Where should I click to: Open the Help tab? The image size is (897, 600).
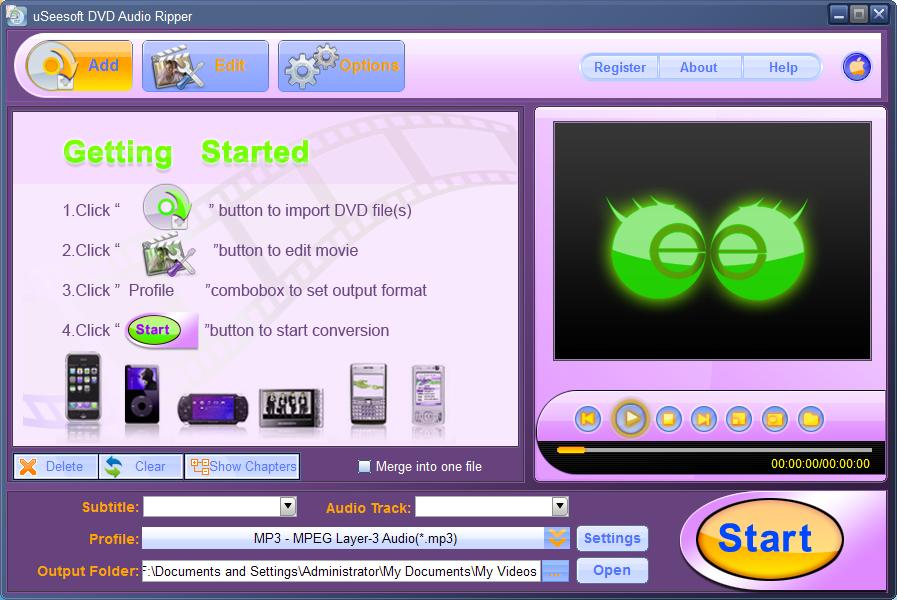(x=783, y=67)
